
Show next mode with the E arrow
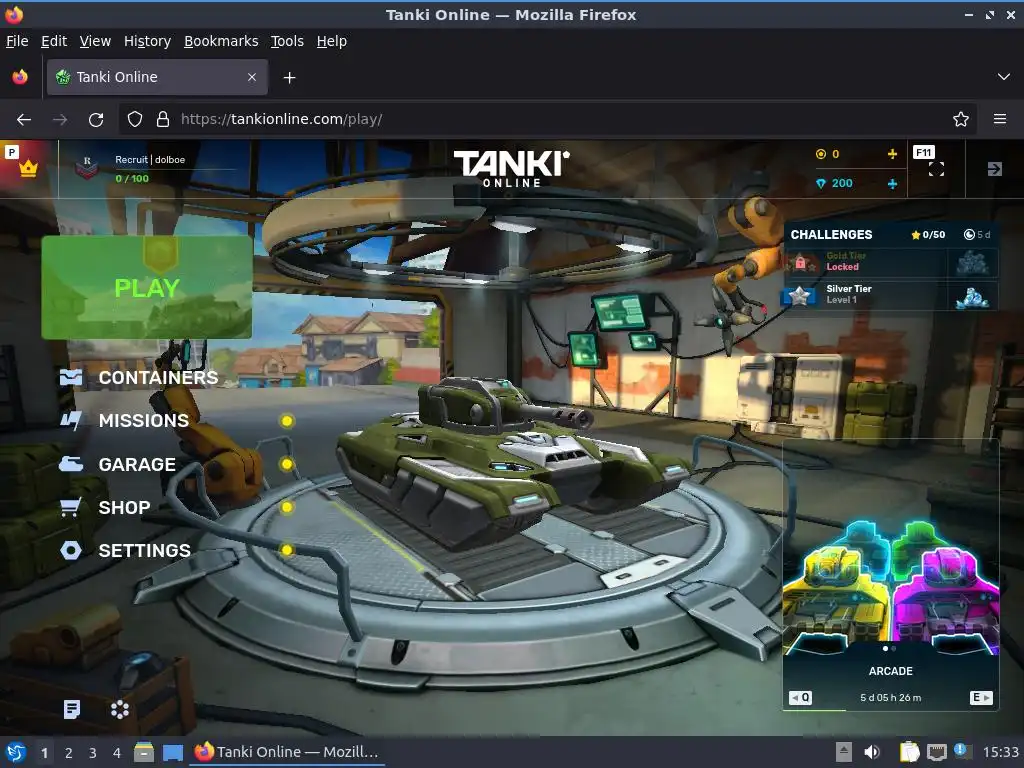(x=982, y=697)
